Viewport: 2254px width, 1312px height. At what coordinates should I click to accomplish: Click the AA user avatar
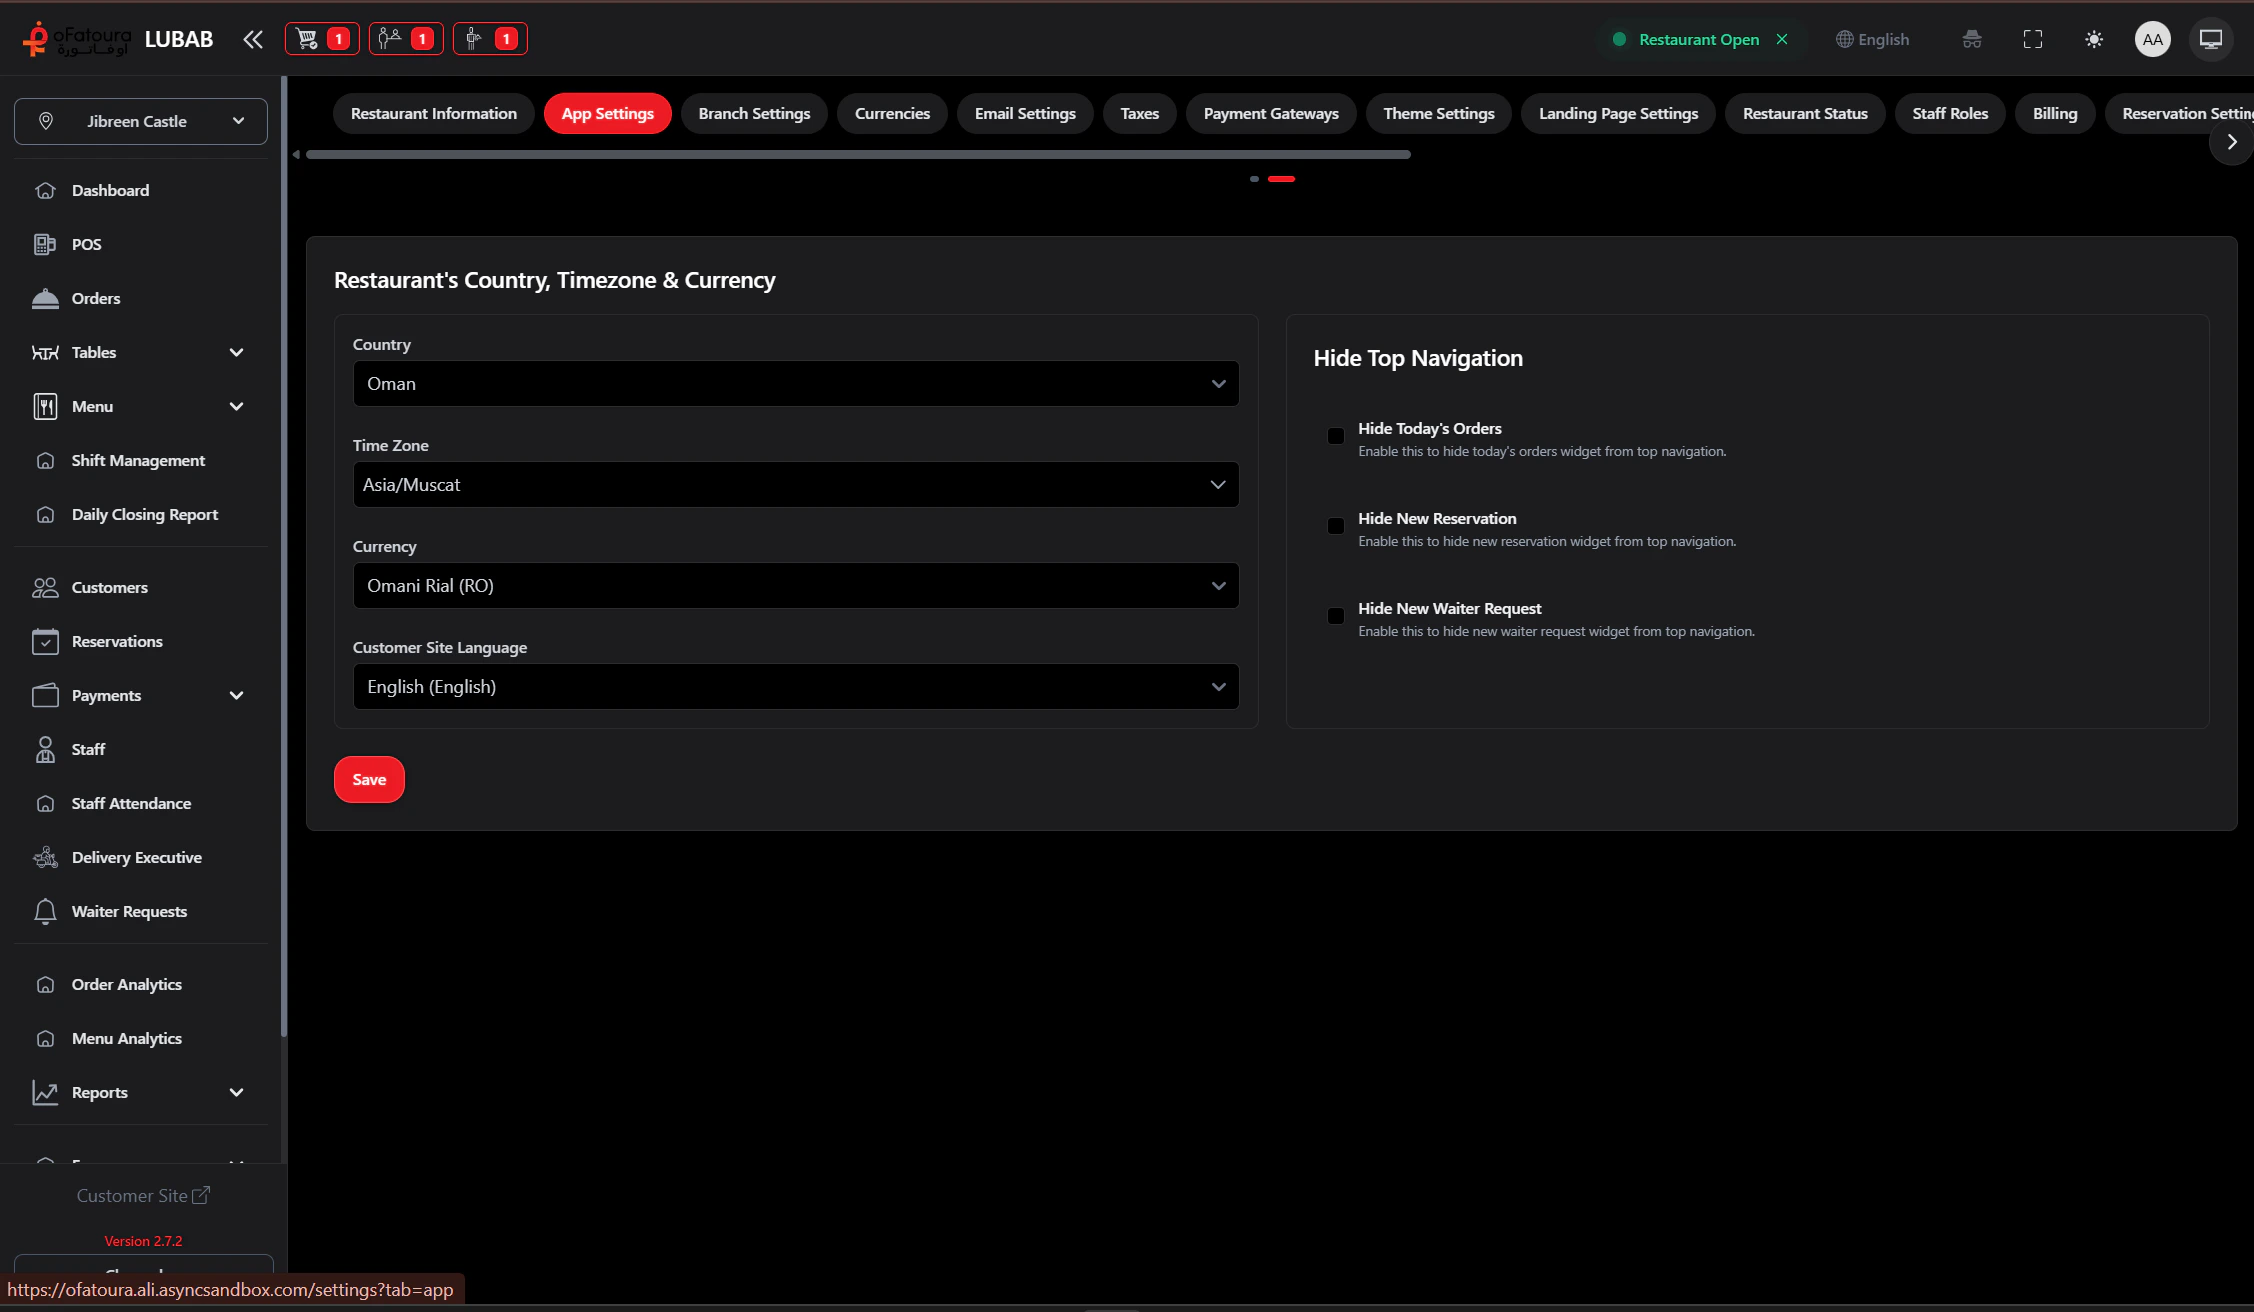pos(2152,39)
